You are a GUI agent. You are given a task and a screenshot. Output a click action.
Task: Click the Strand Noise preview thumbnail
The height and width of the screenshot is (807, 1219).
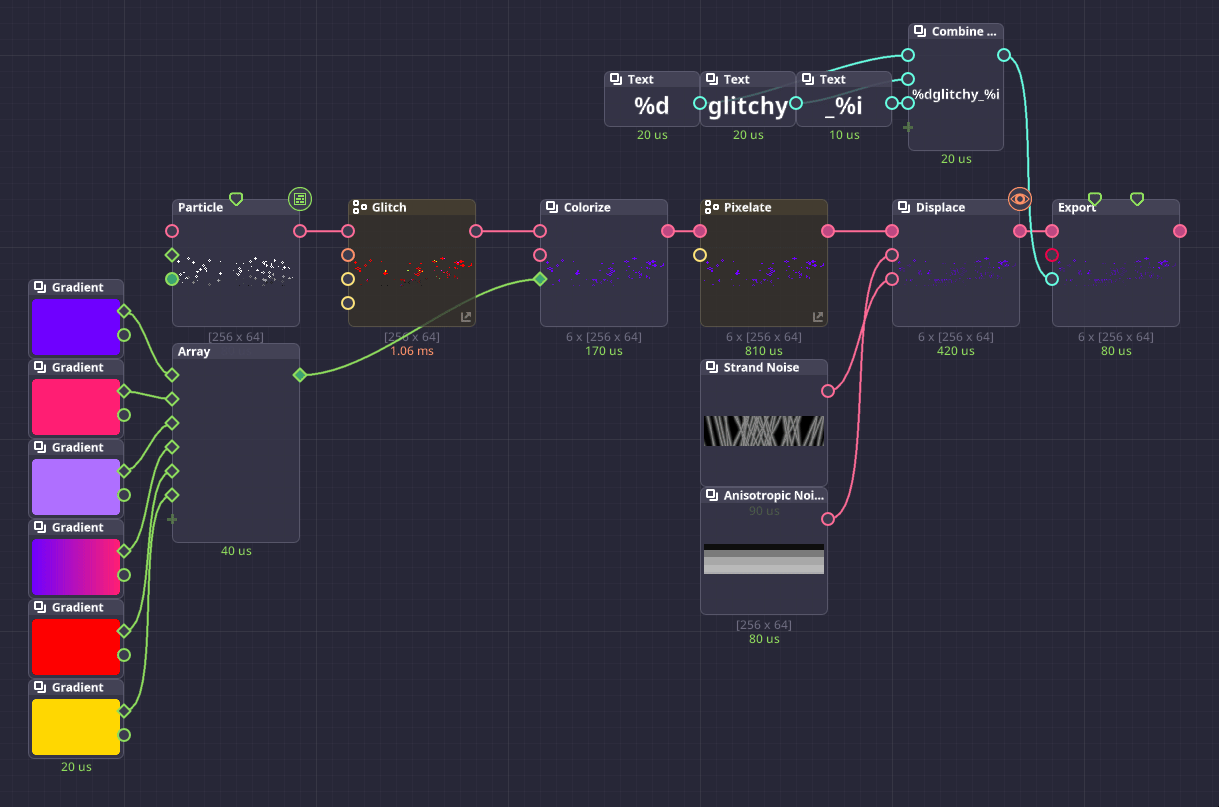764,431
